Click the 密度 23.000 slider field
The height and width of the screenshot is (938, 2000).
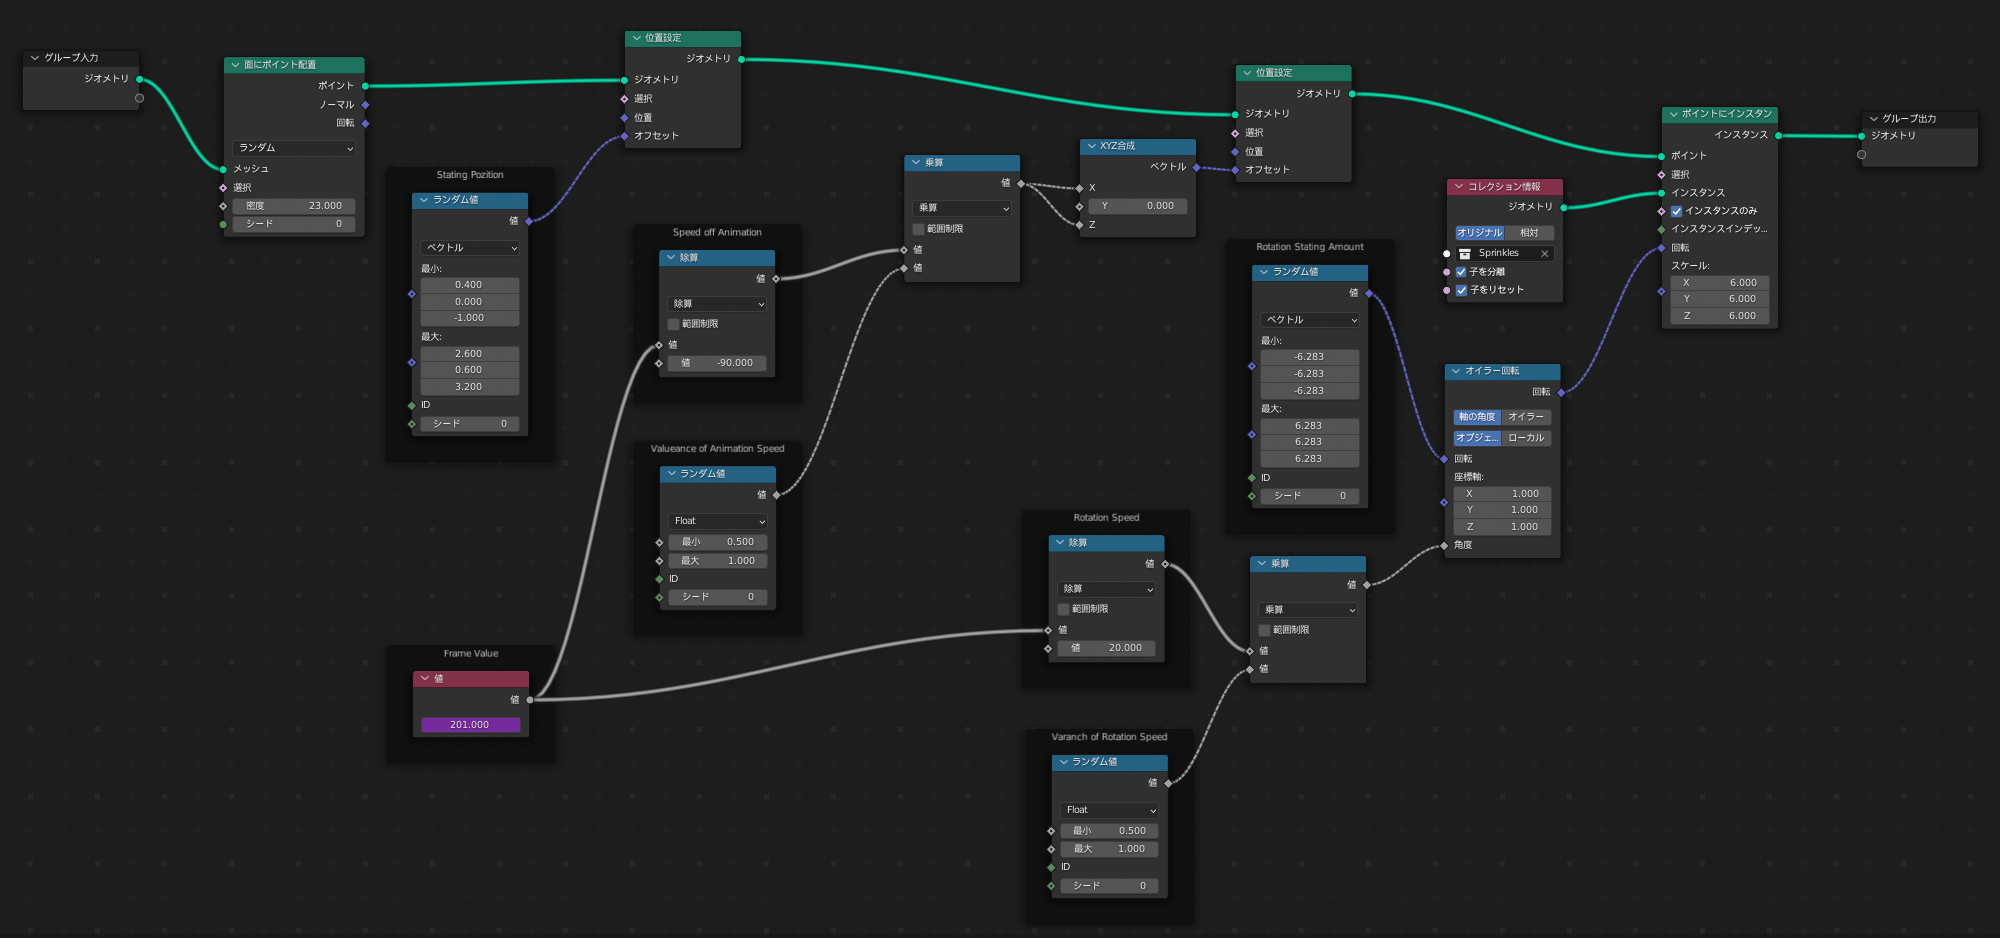[x=294, y=206]
